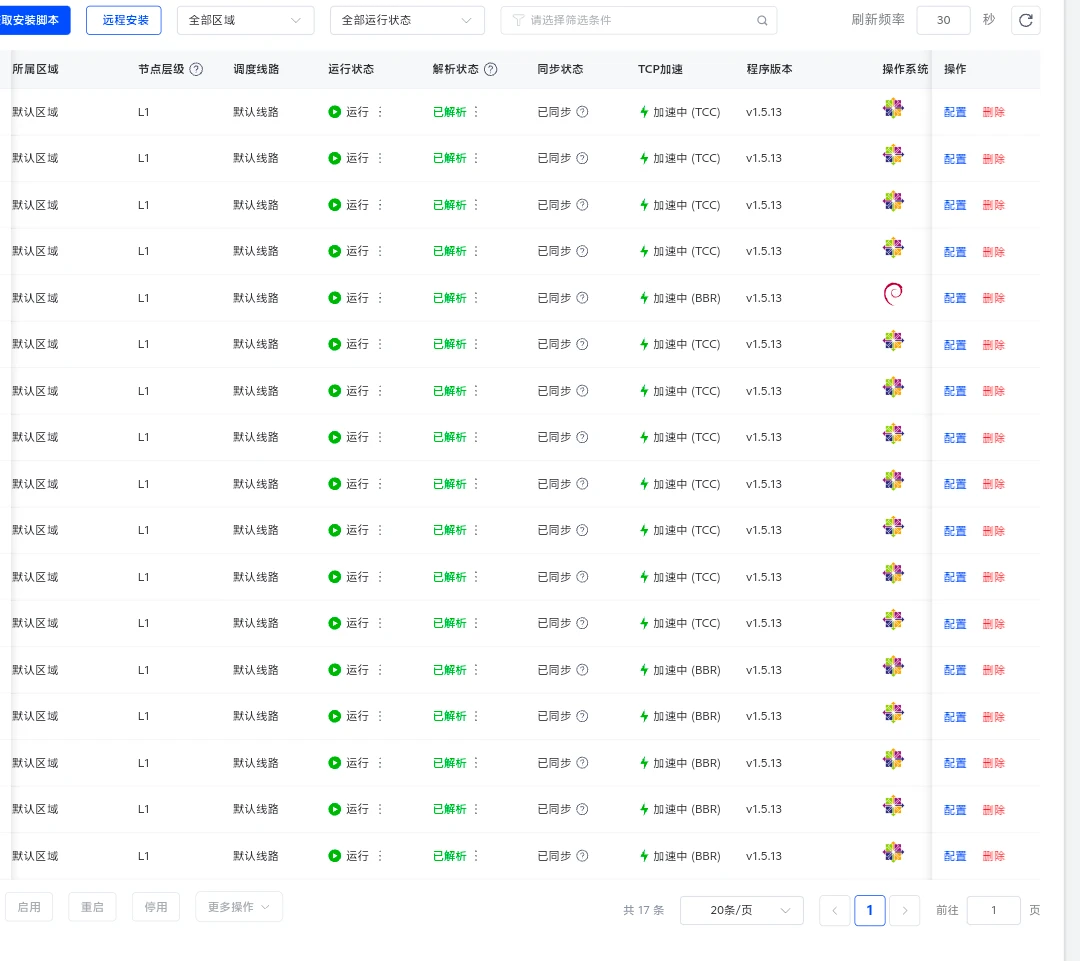
Task: Click the 刷新频率 seconds input field
Action: (942, 20)
